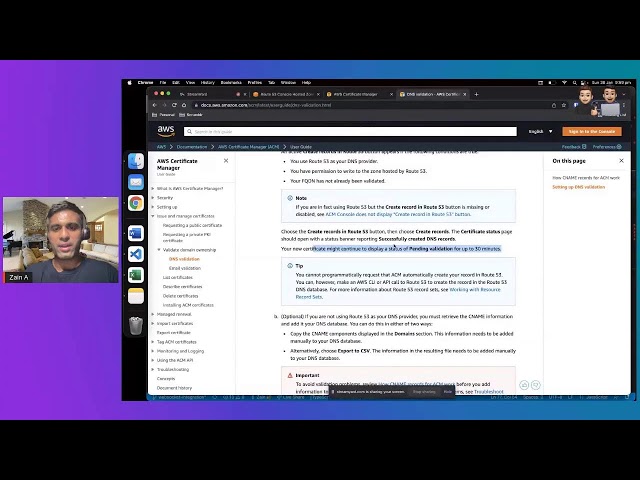Screen dimensions: 640x480
Task: Open the Bookmarks menu
Action: coord(231,82)
